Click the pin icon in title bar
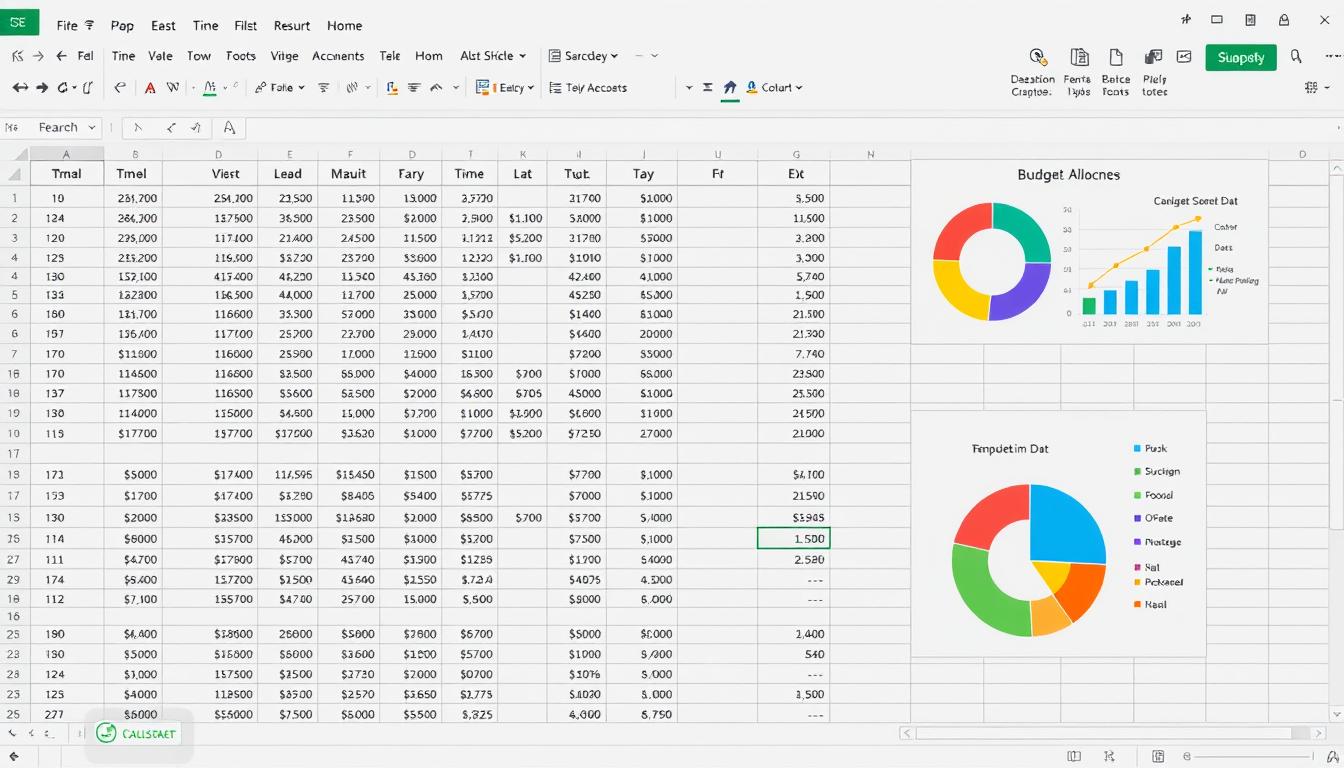This screenshot has height=768, width=1344. point(1186,19)
